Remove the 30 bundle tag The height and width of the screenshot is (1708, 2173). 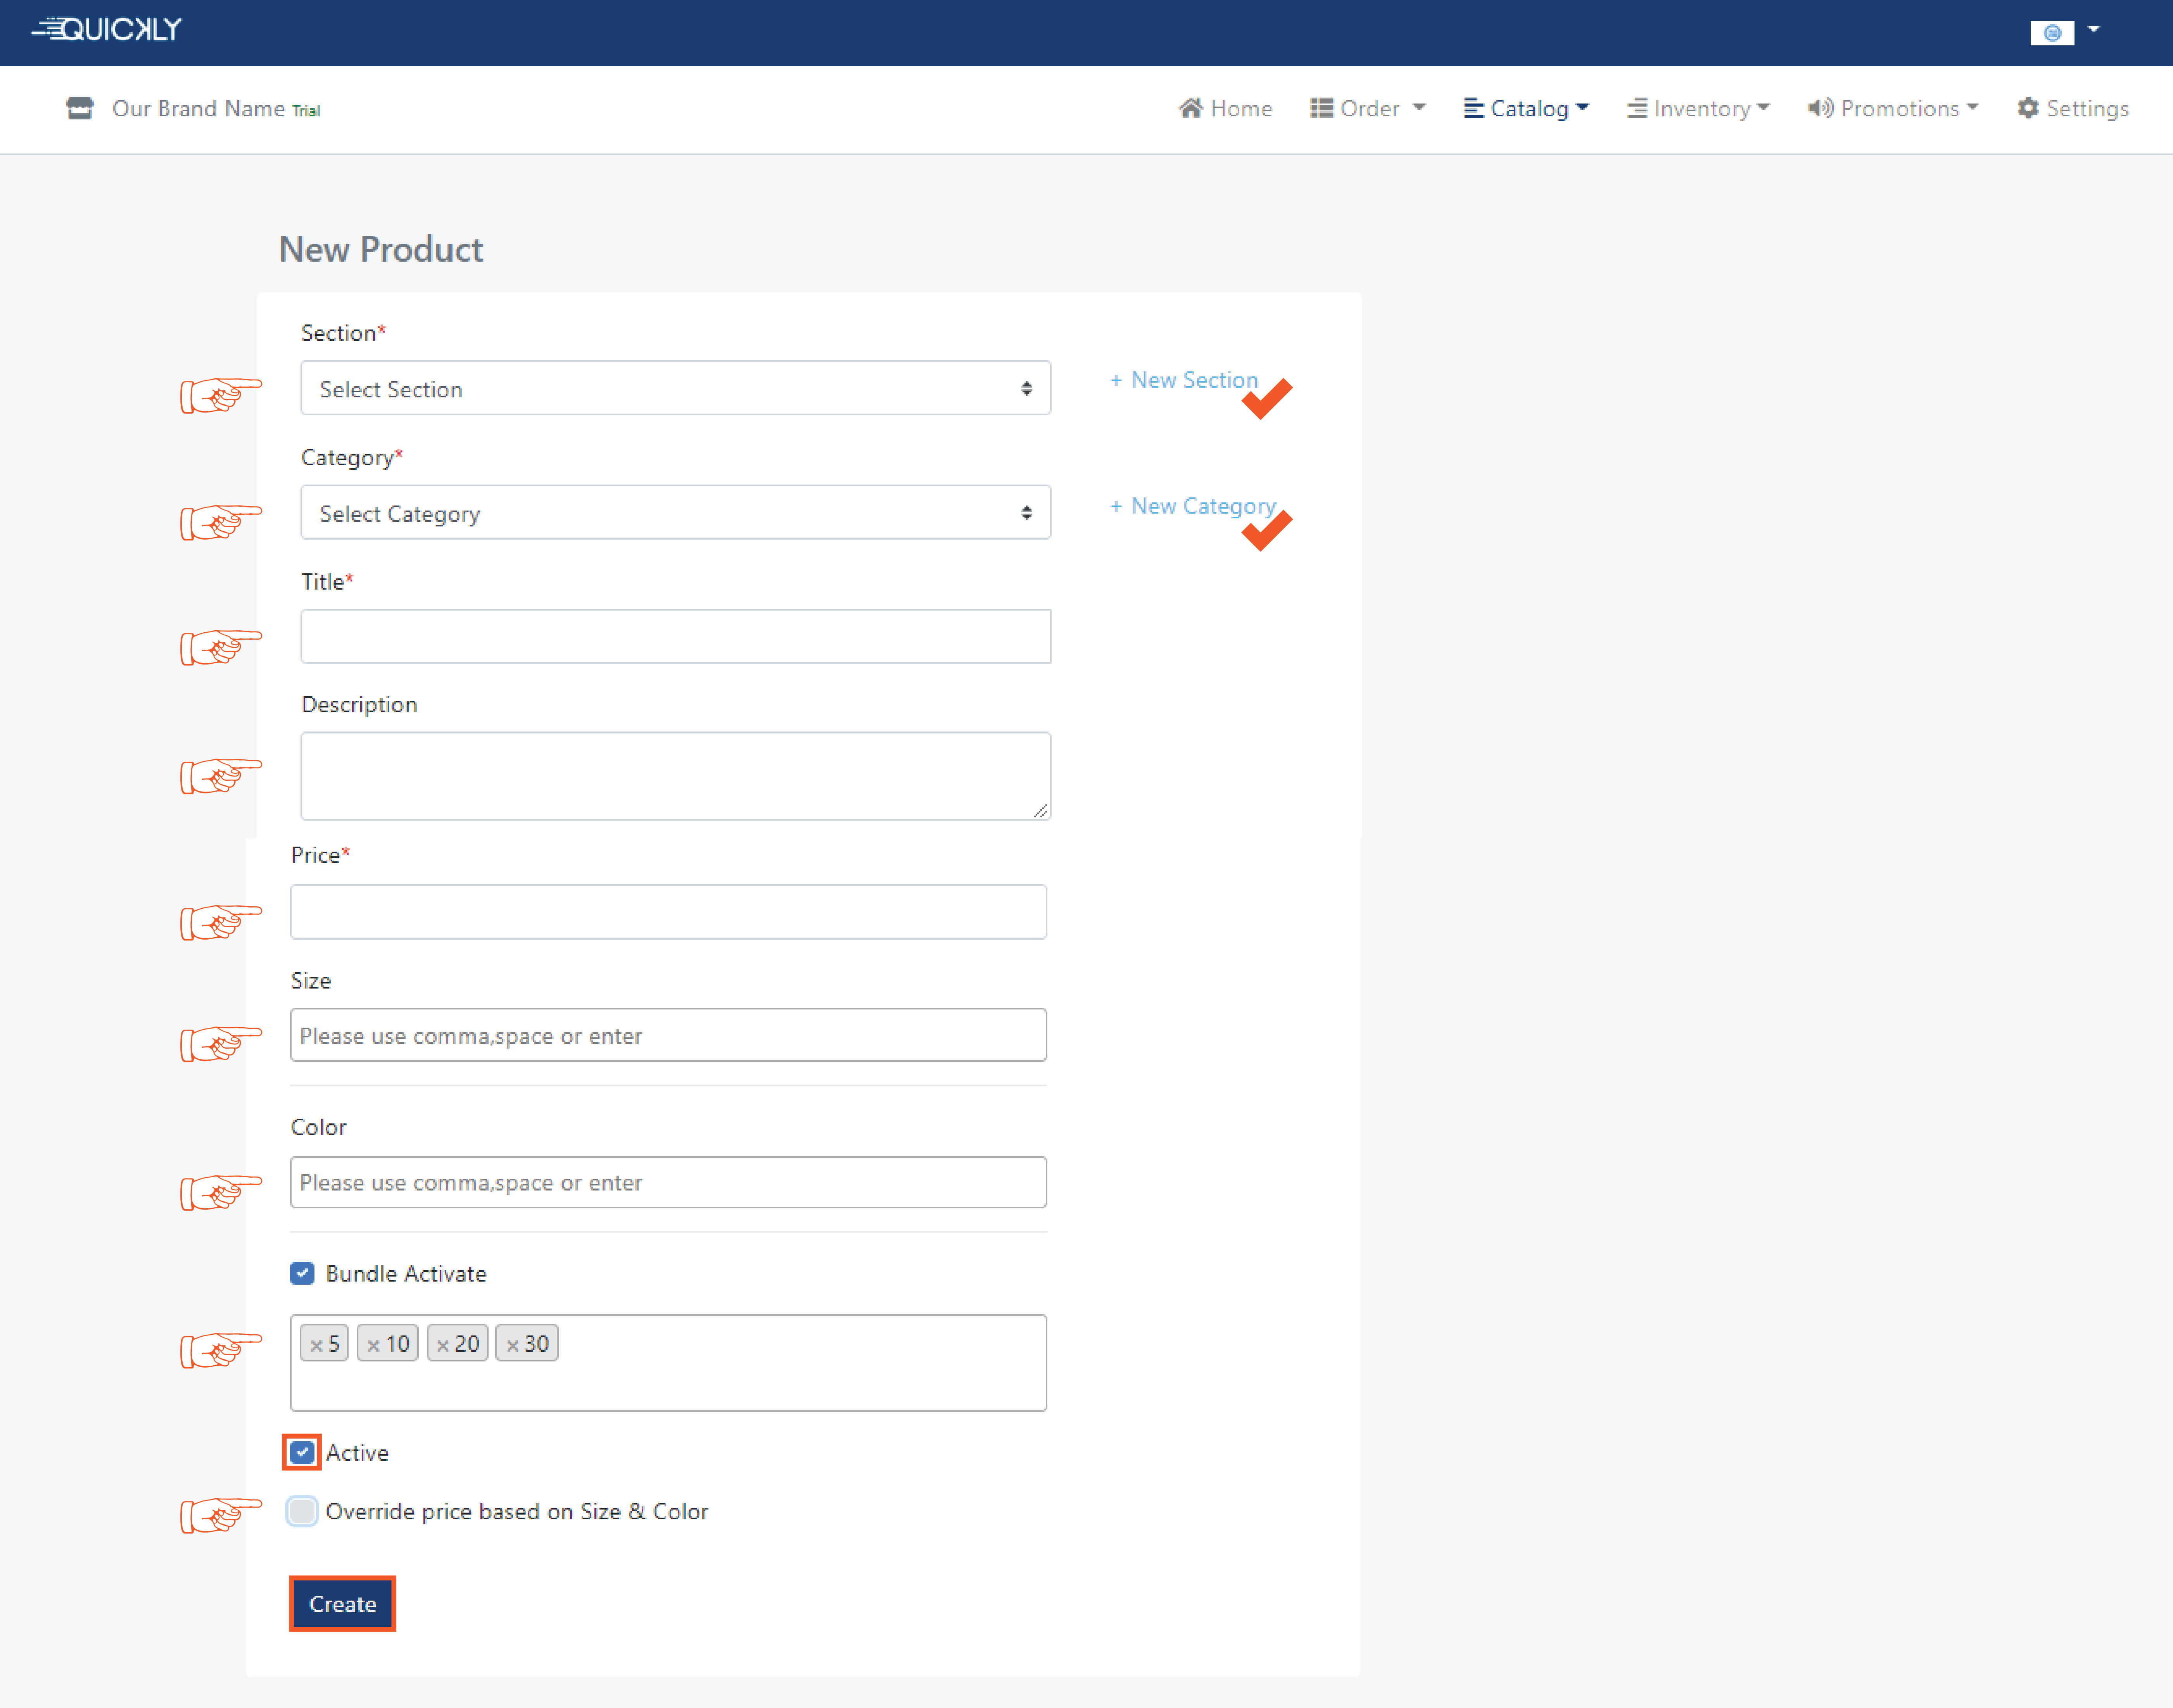(x=513, y=1345)
